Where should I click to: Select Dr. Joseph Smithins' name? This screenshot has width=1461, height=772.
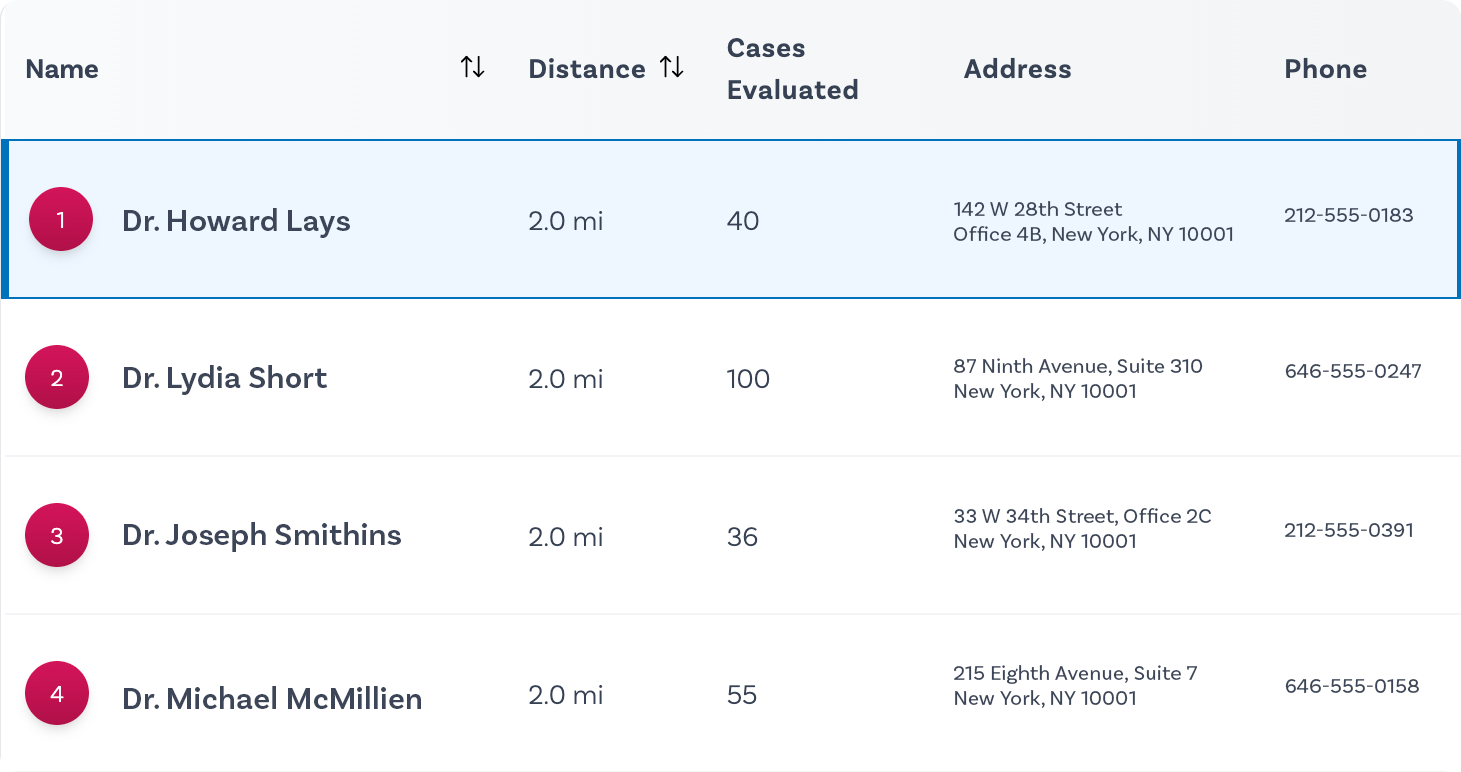[x=261, y=536]
